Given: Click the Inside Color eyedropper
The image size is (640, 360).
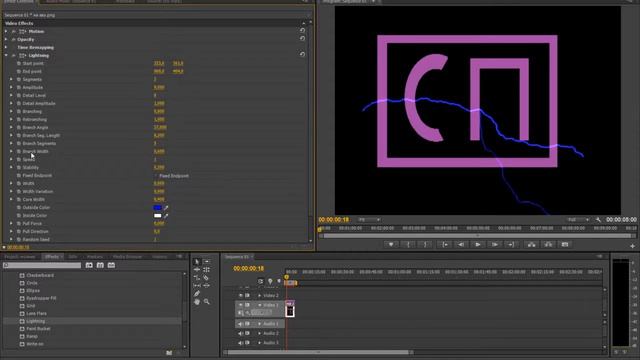Looking at the screenshot, I should click(x=166, y=216).
